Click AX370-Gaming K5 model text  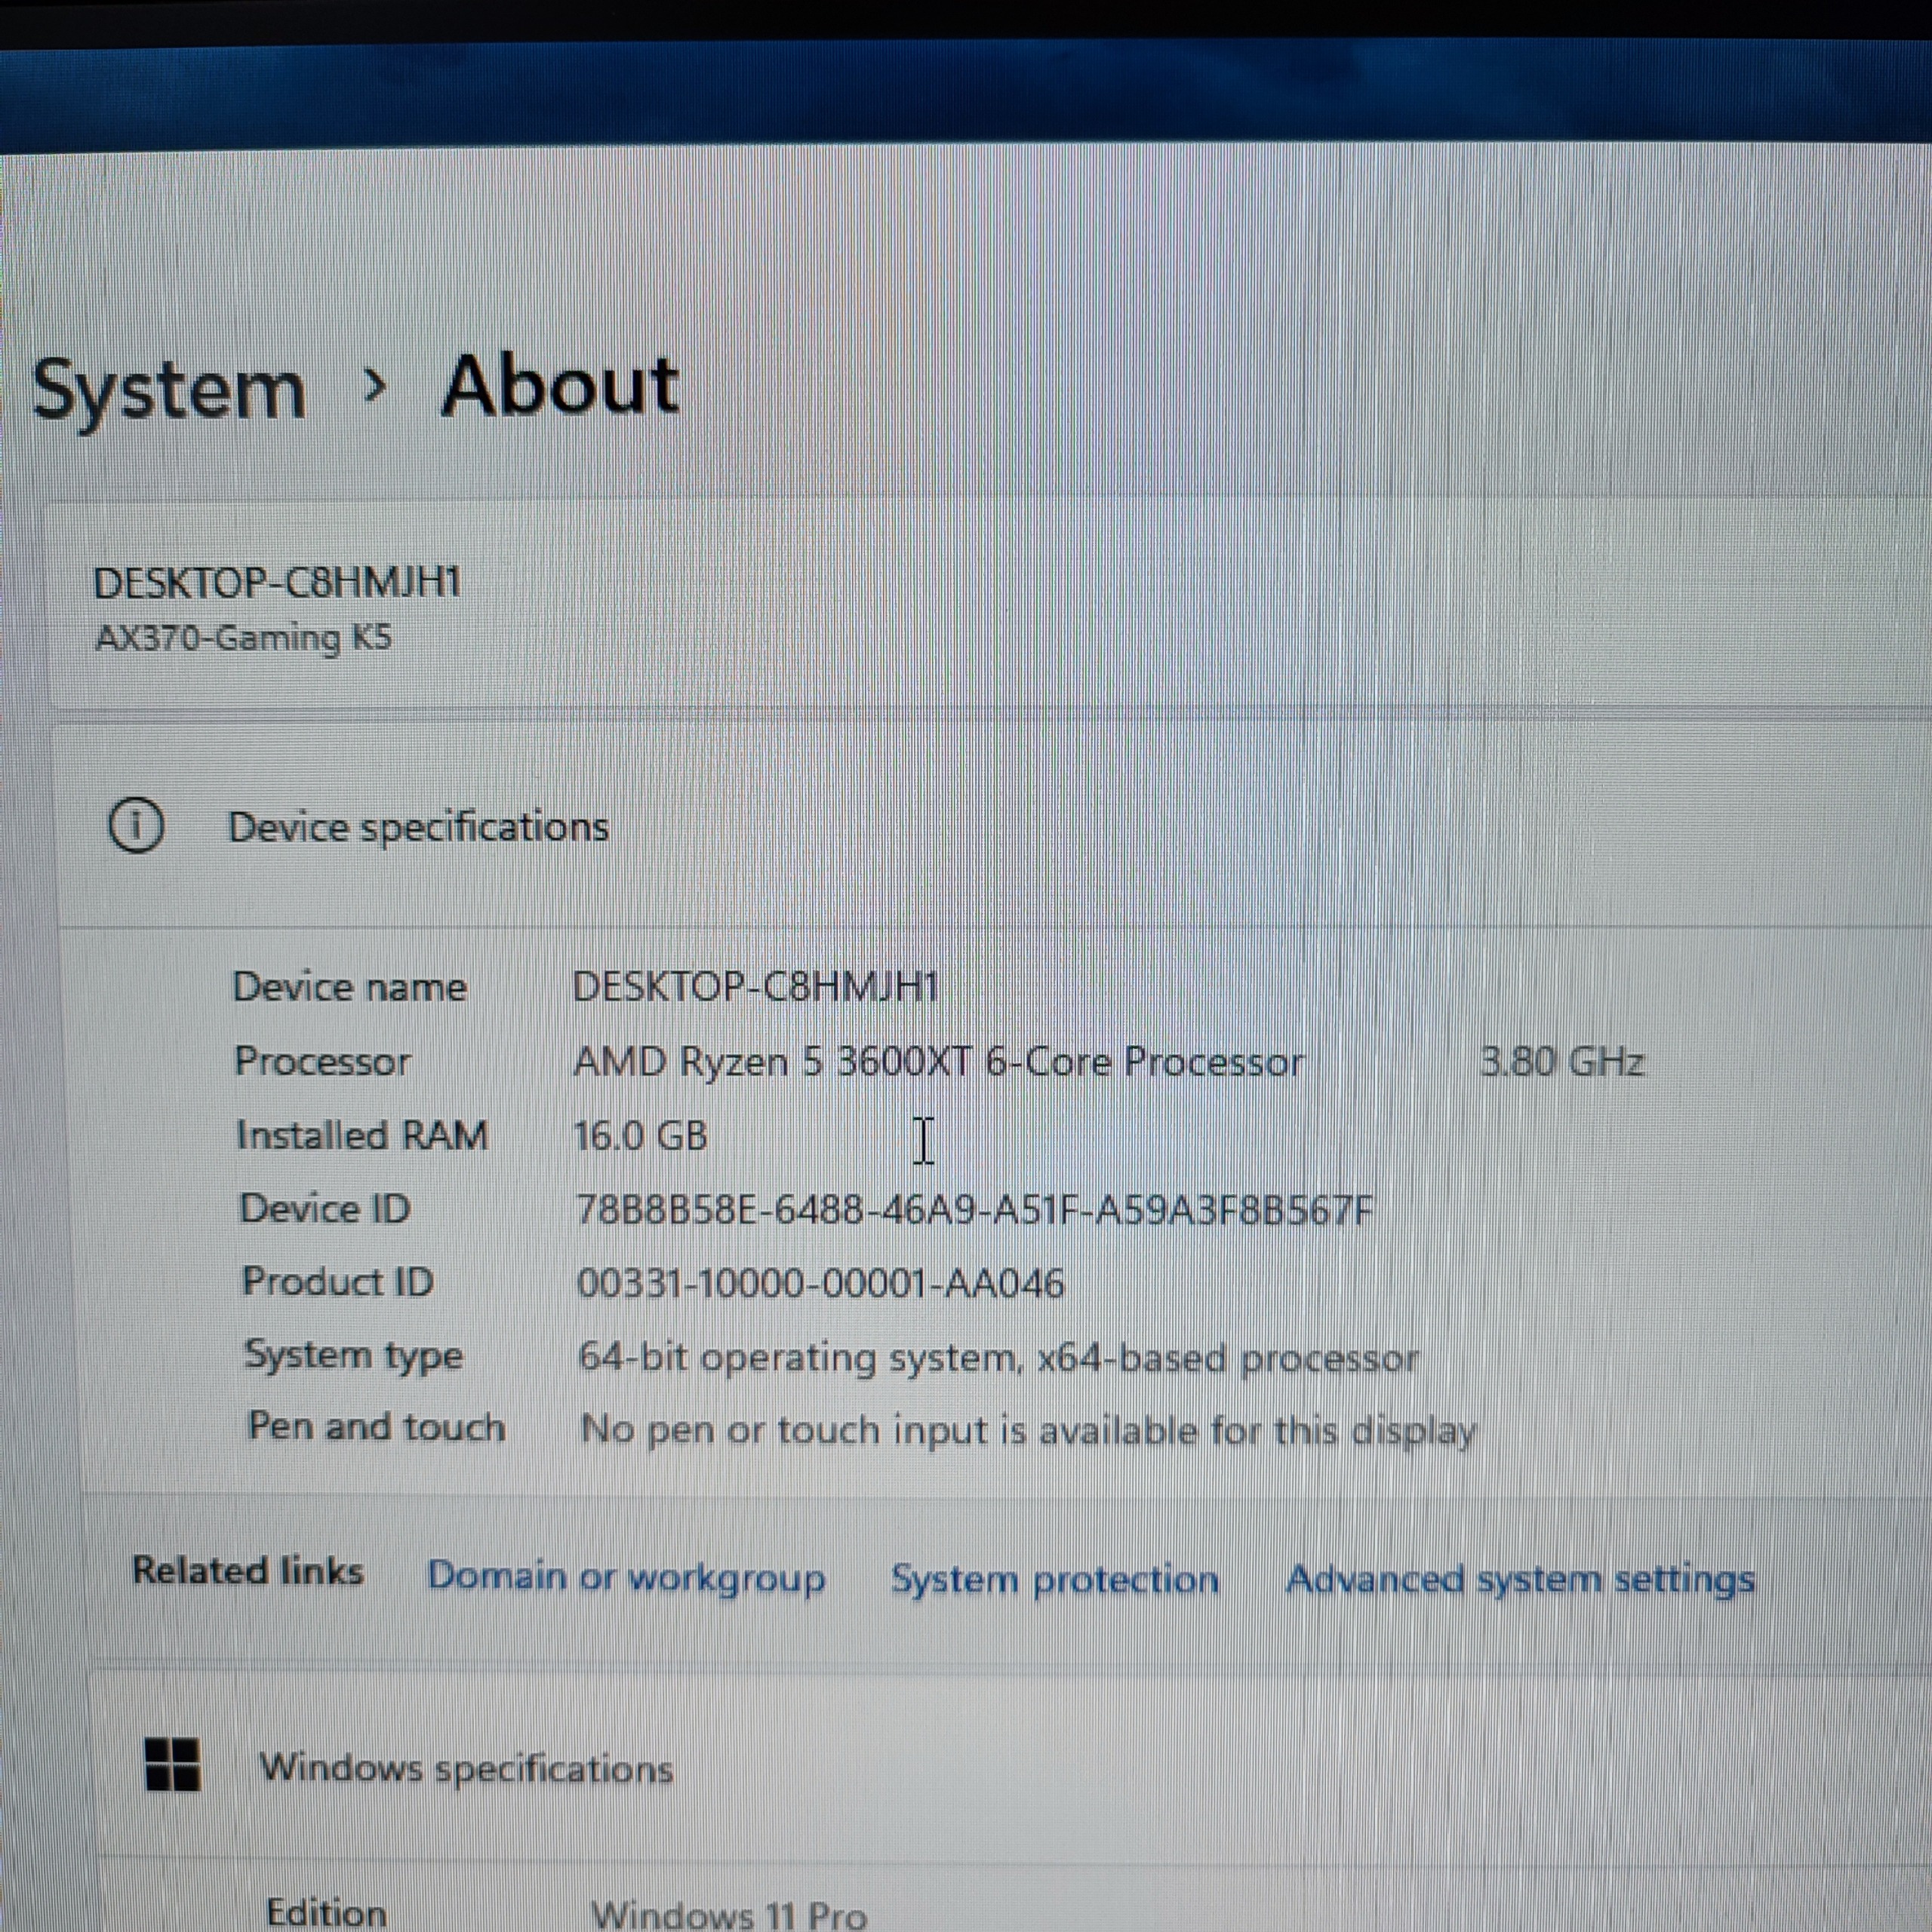pos(243,637)
